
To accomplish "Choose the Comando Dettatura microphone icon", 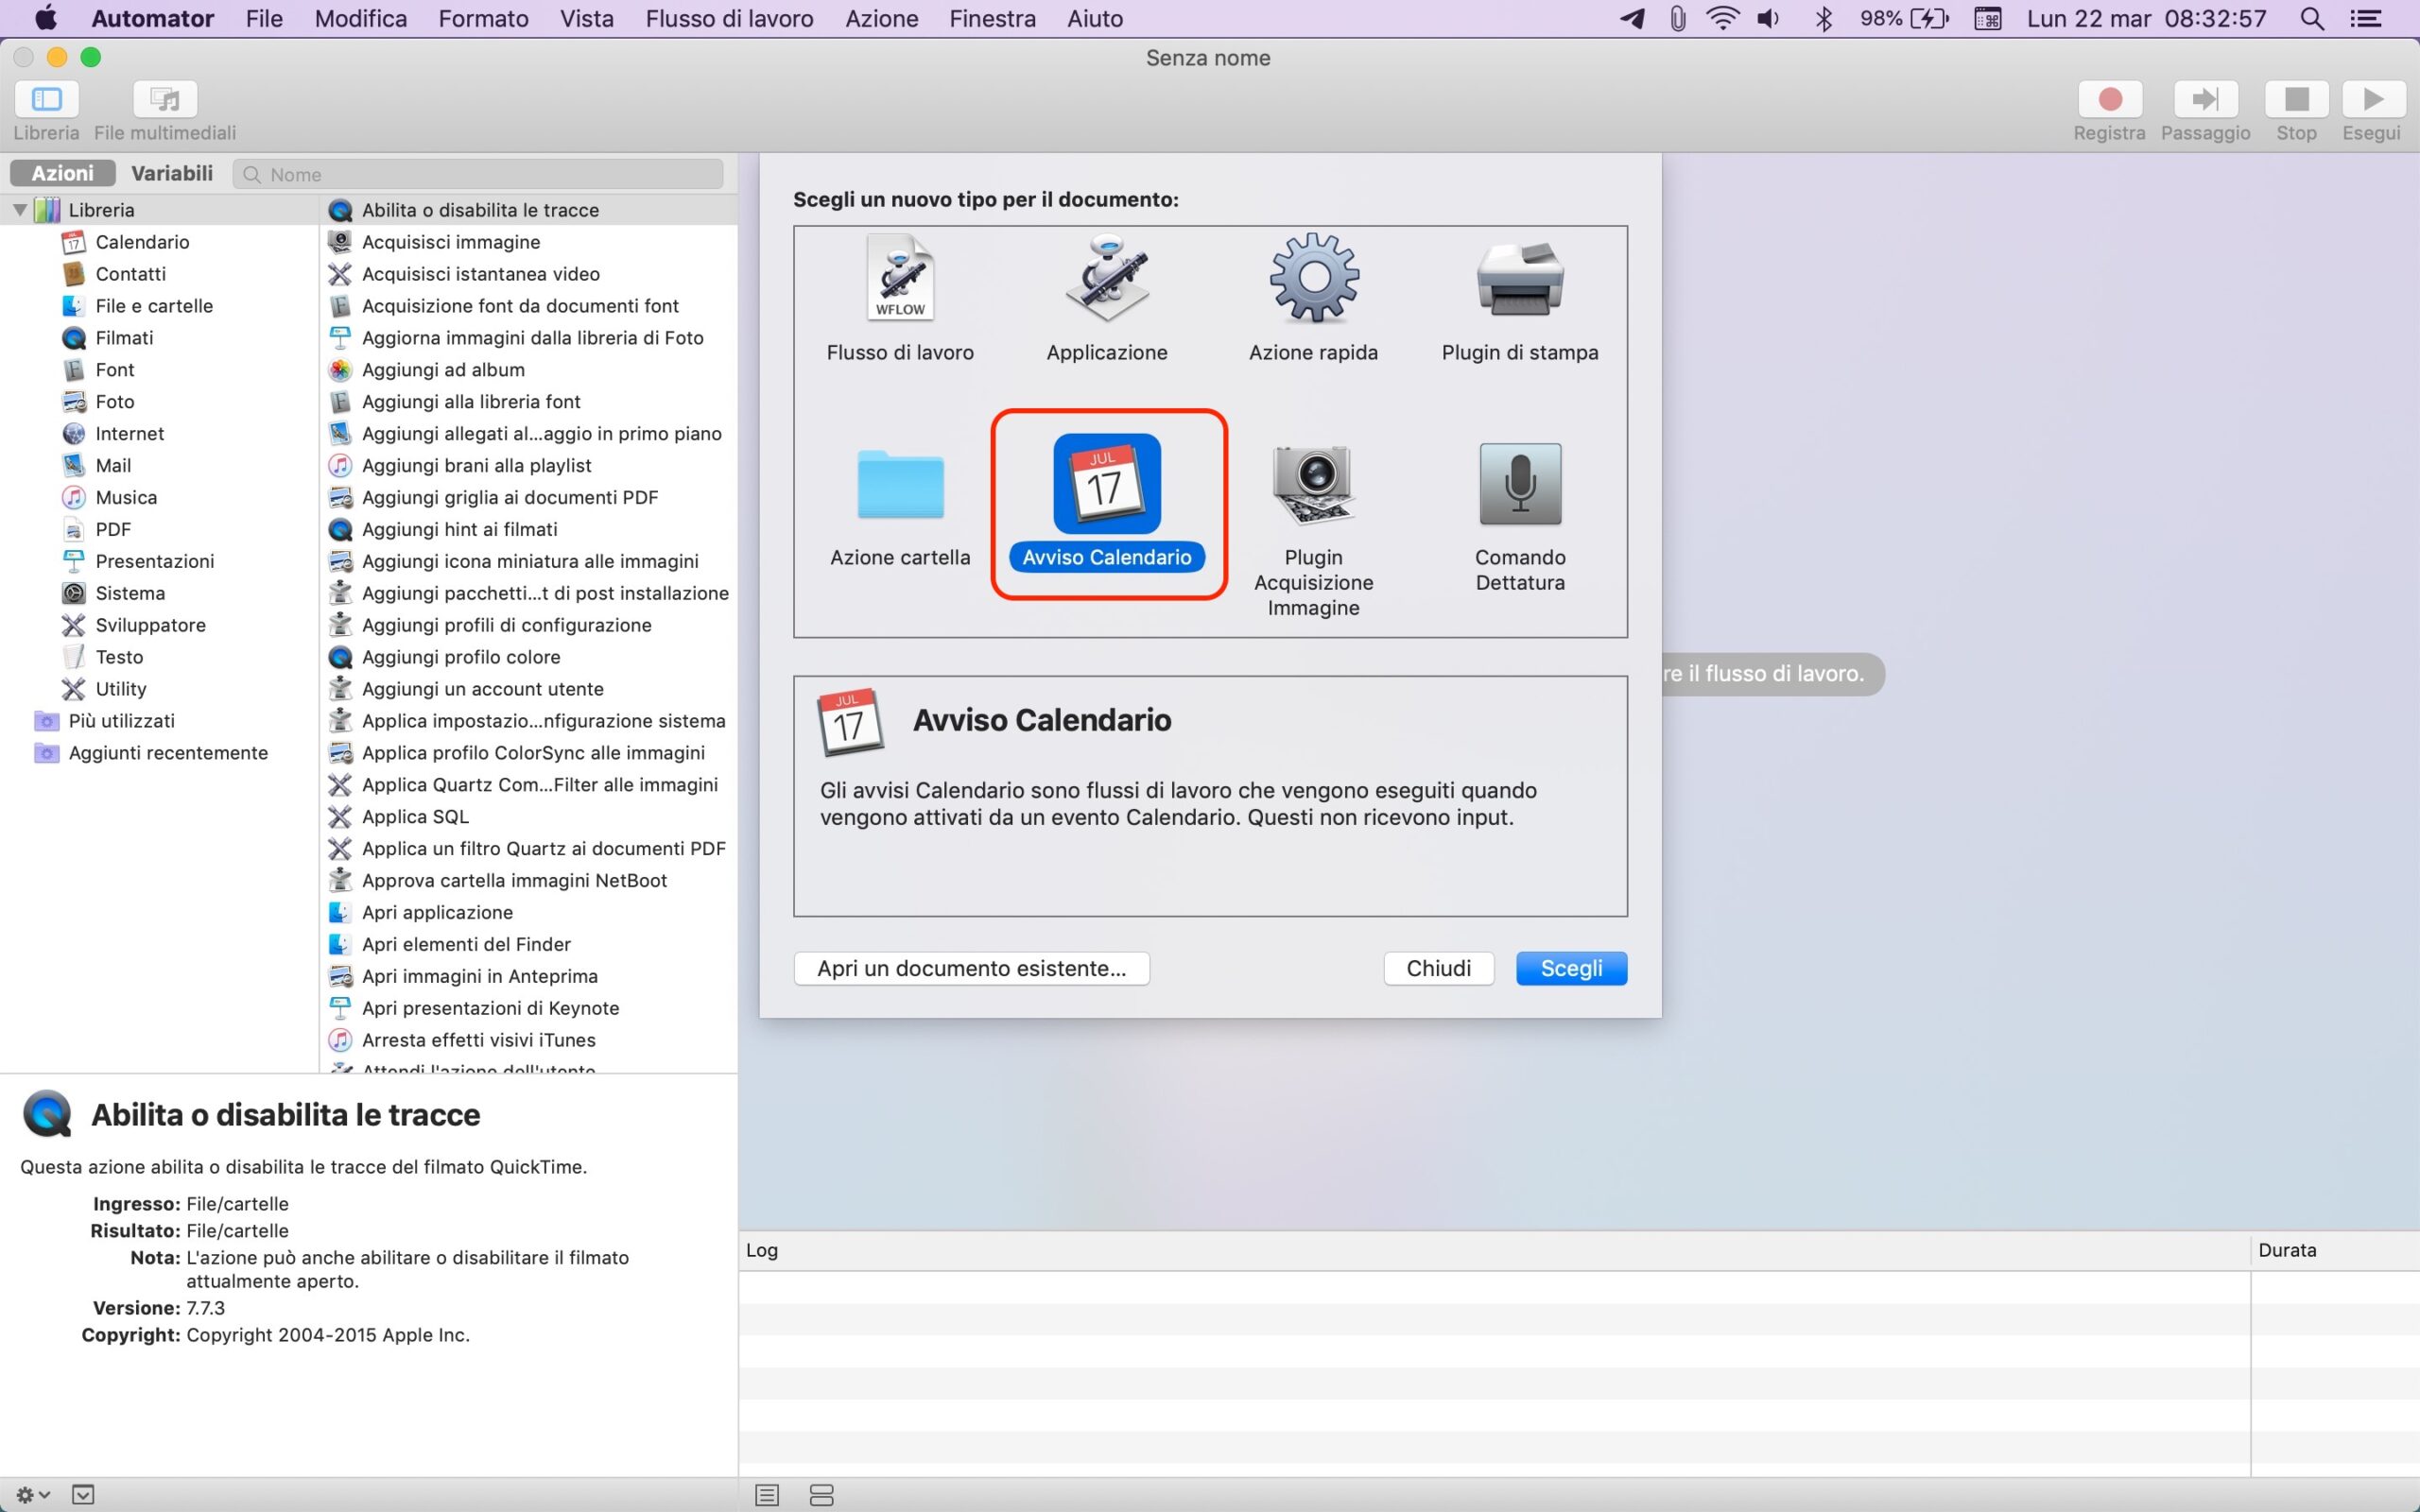I will [1519, 485].
